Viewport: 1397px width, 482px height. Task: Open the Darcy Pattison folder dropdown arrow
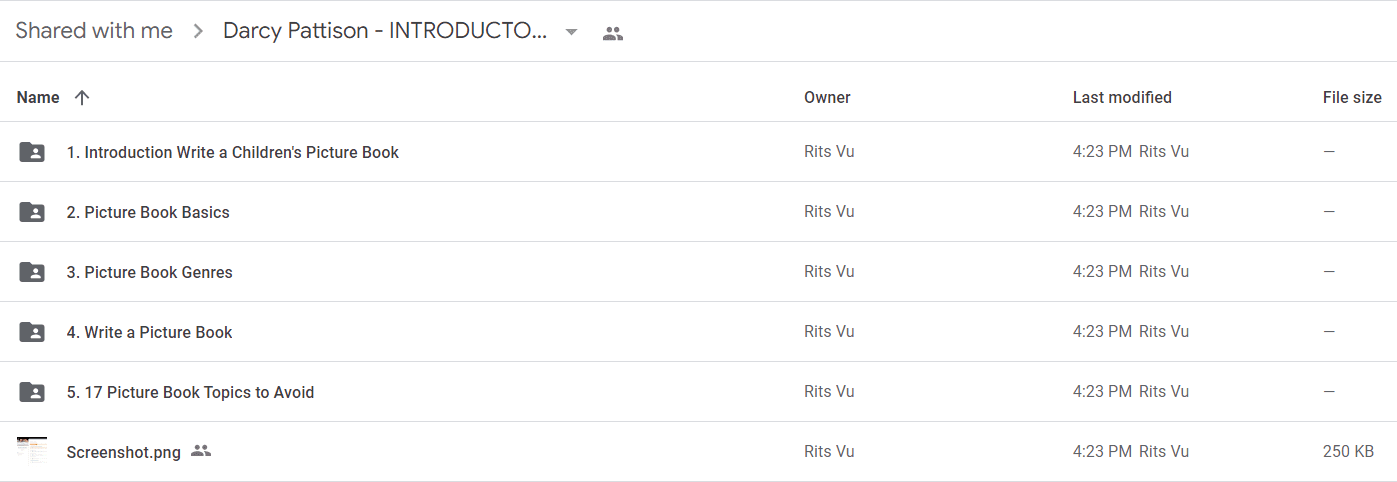tap(571, 32)
